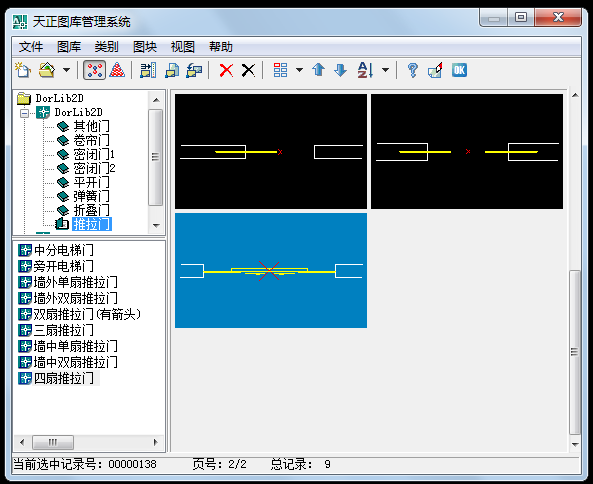Click the red triangle toolbar icon
The image size is (593, 484).
point(117,70)
